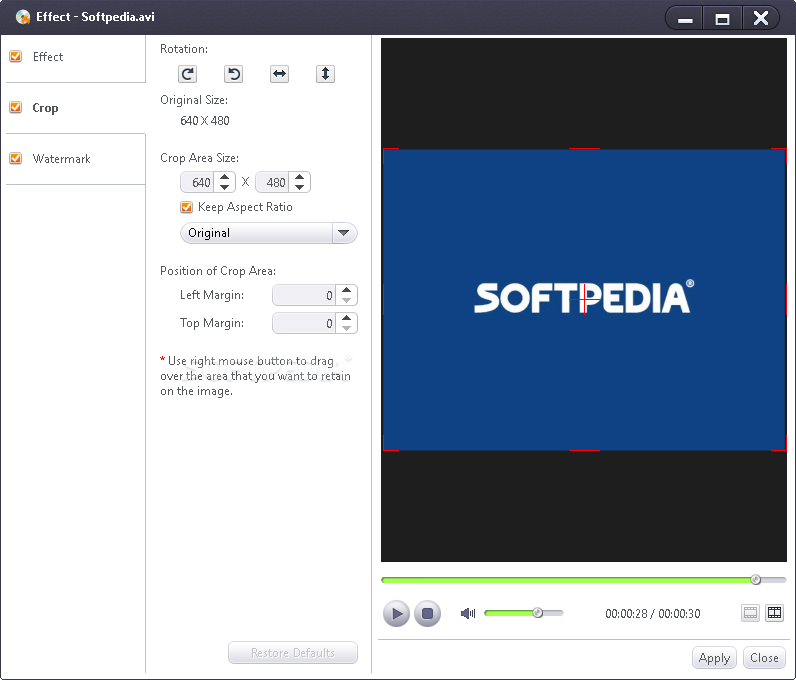The image size is (796, 680).
Task: Maximize the Effect window
Action: (722, 18)
